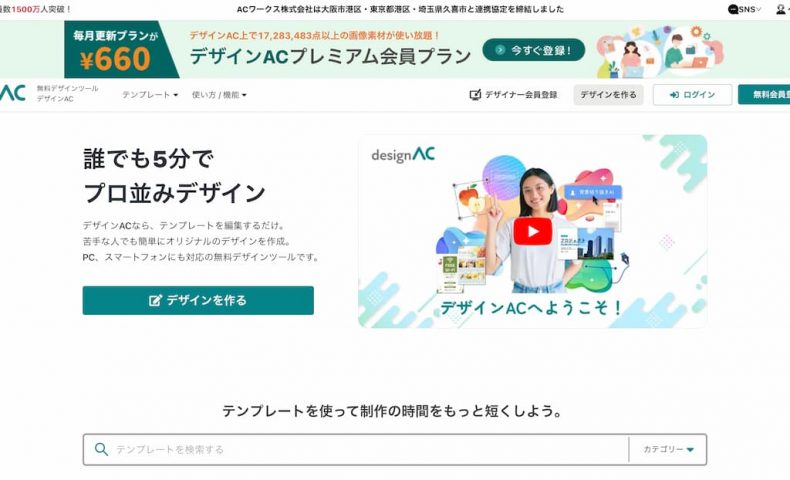Expand the 使い方 / 機能 menu
This screenshot has width=790, height=480.
219,95
